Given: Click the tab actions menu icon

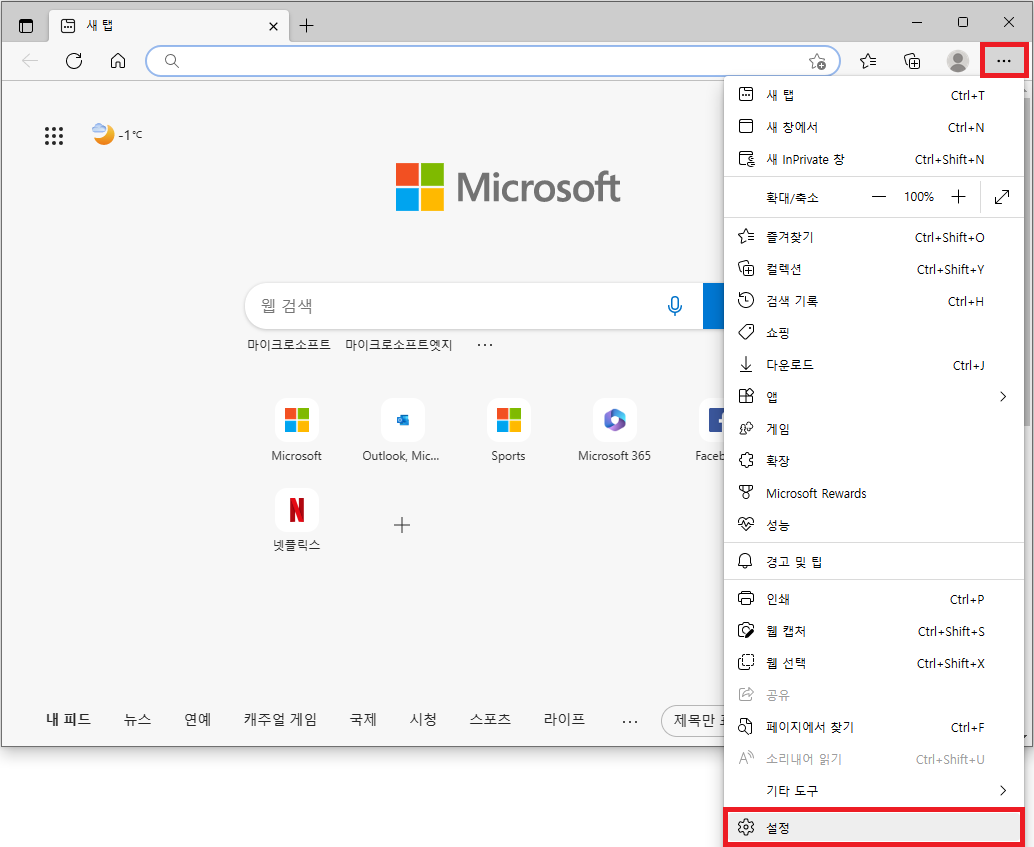Looking at the screenshot, I should point(26,26).
